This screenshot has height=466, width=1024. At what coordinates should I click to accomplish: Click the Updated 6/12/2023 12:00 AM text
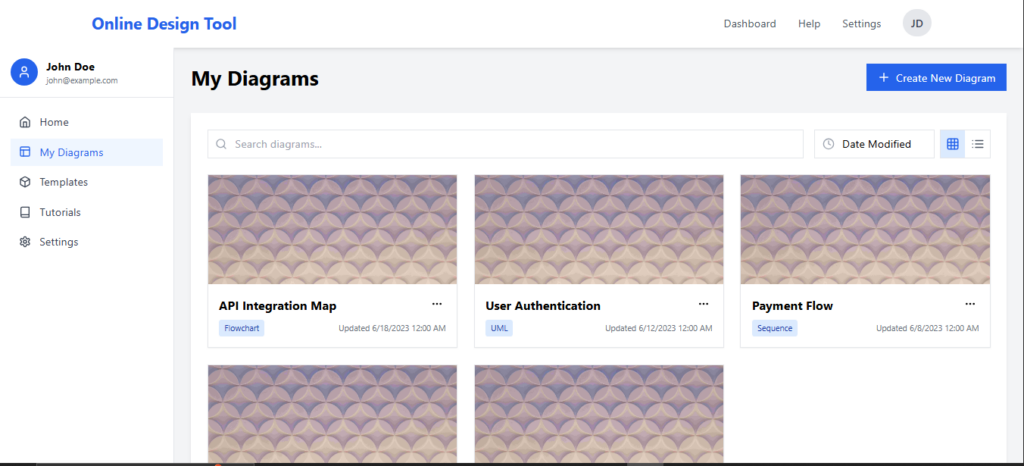tap(658, 328)
